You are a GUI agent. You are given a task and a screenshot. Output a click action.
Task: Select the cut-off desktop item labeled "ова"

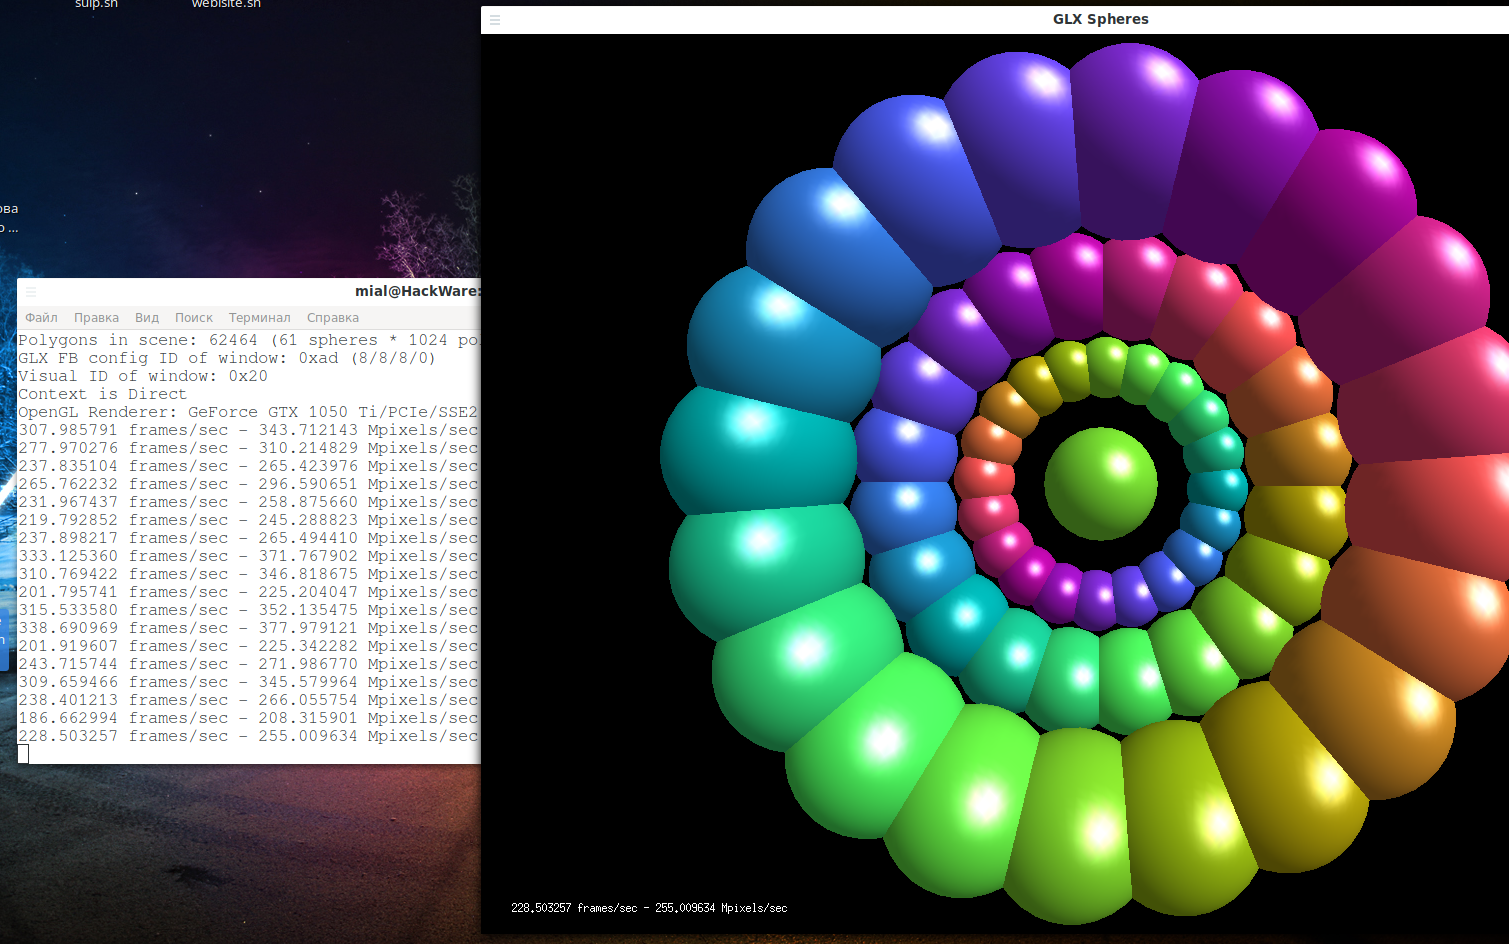tap(9, 209)
